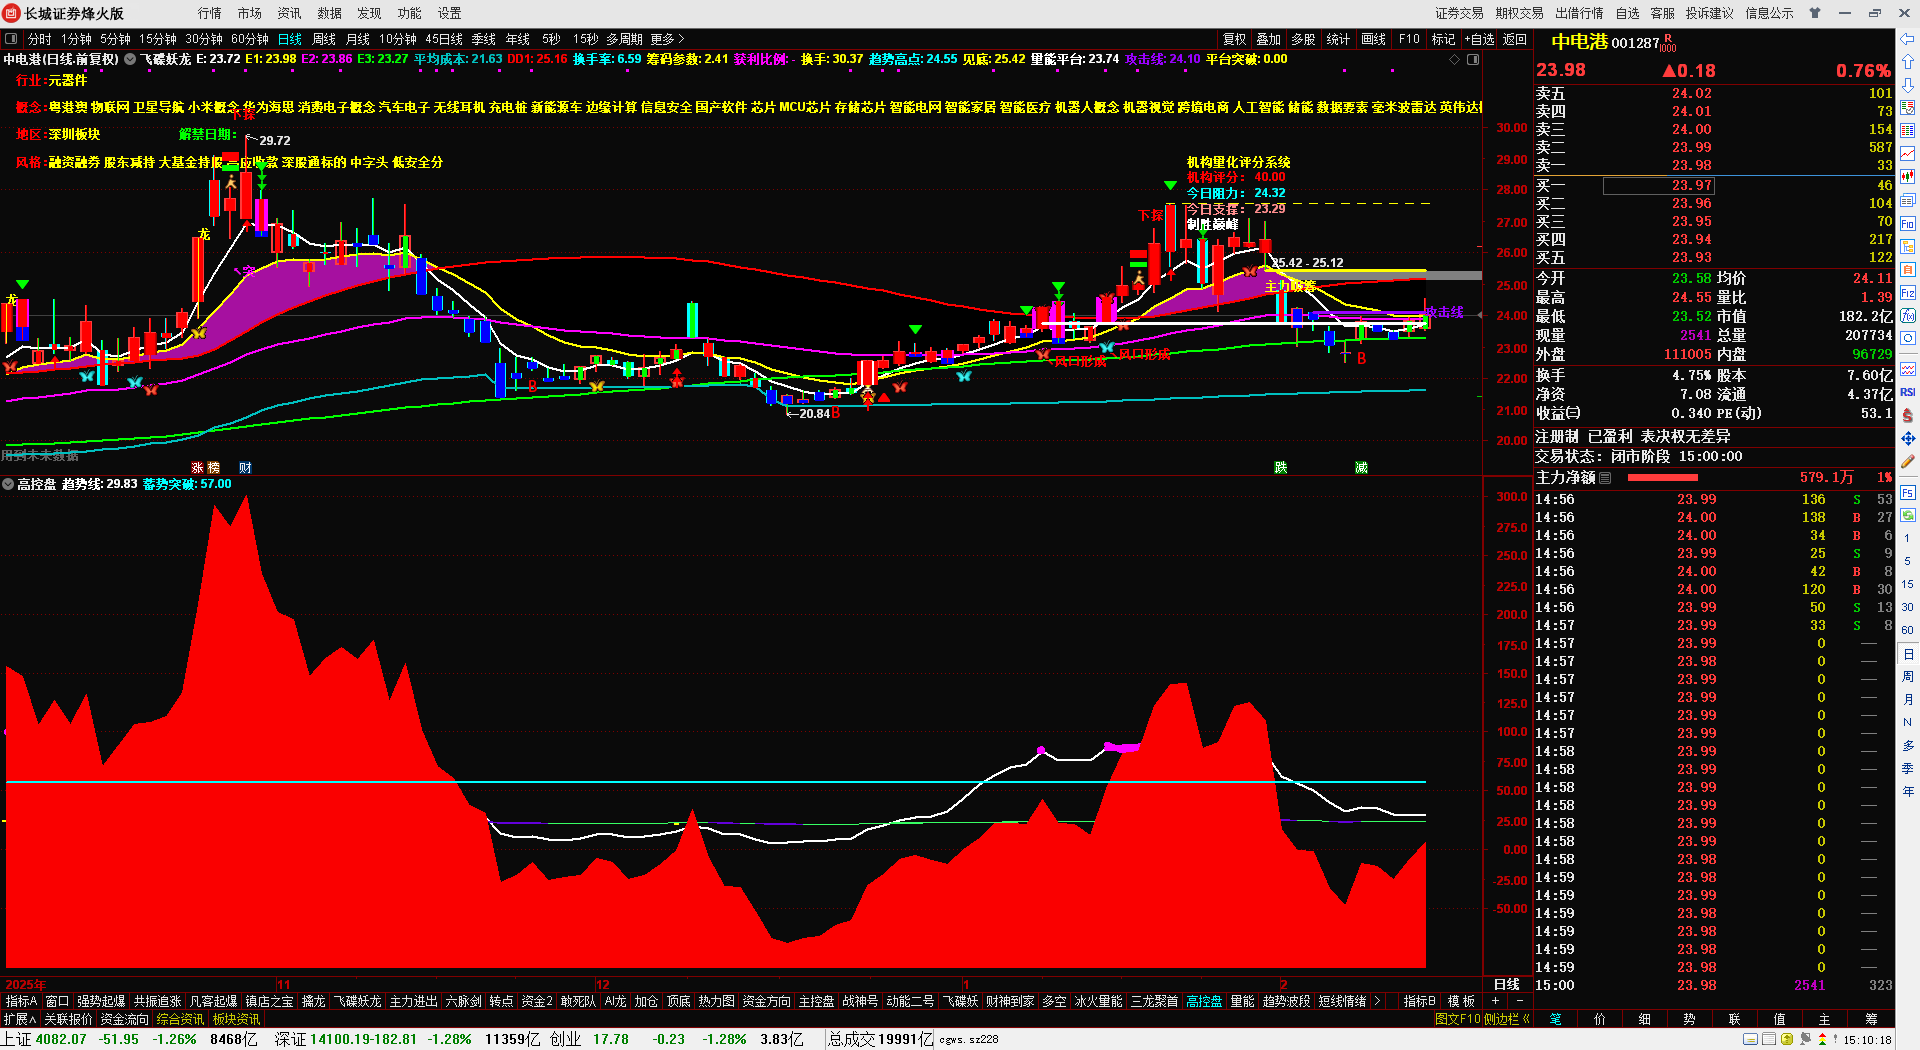Open the 行情 menu
The height and width of the screenshot is (1050, 1920).
click(x=210, y=13)
